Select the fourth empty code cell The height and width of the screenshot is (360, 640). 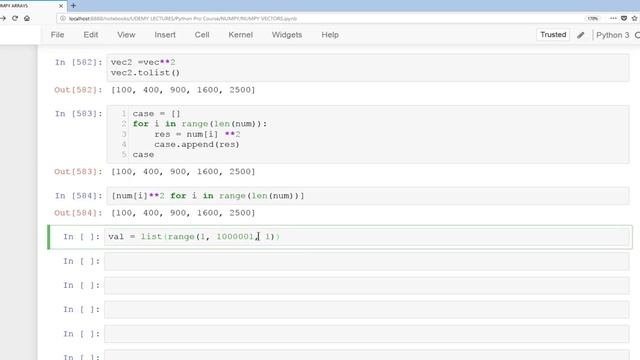366,334
